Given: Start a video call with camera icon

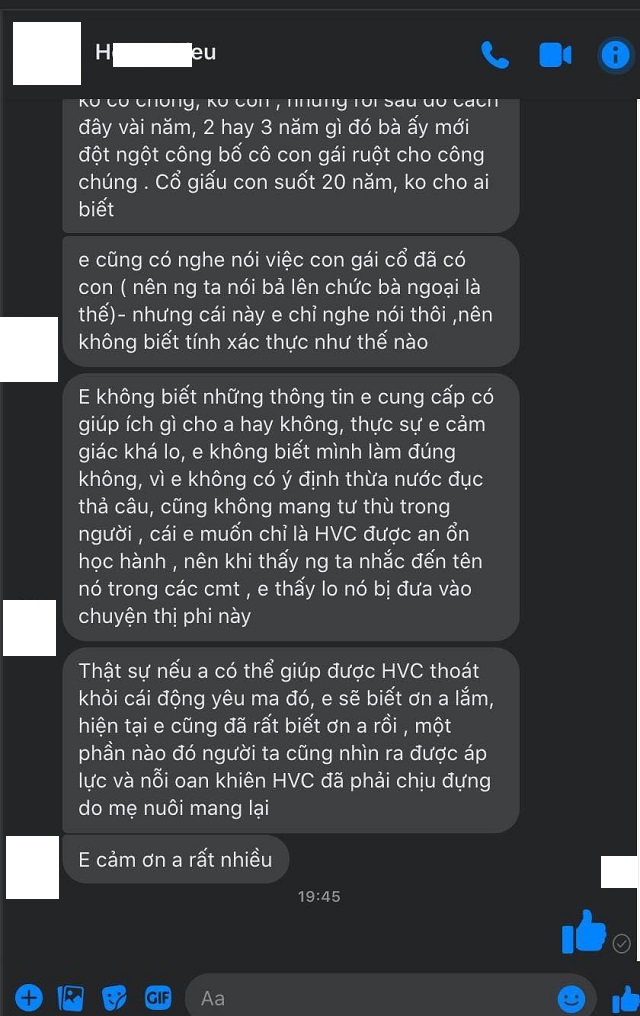Looking at the screenshot, I should pyautogui.click(x=555, y=55).
